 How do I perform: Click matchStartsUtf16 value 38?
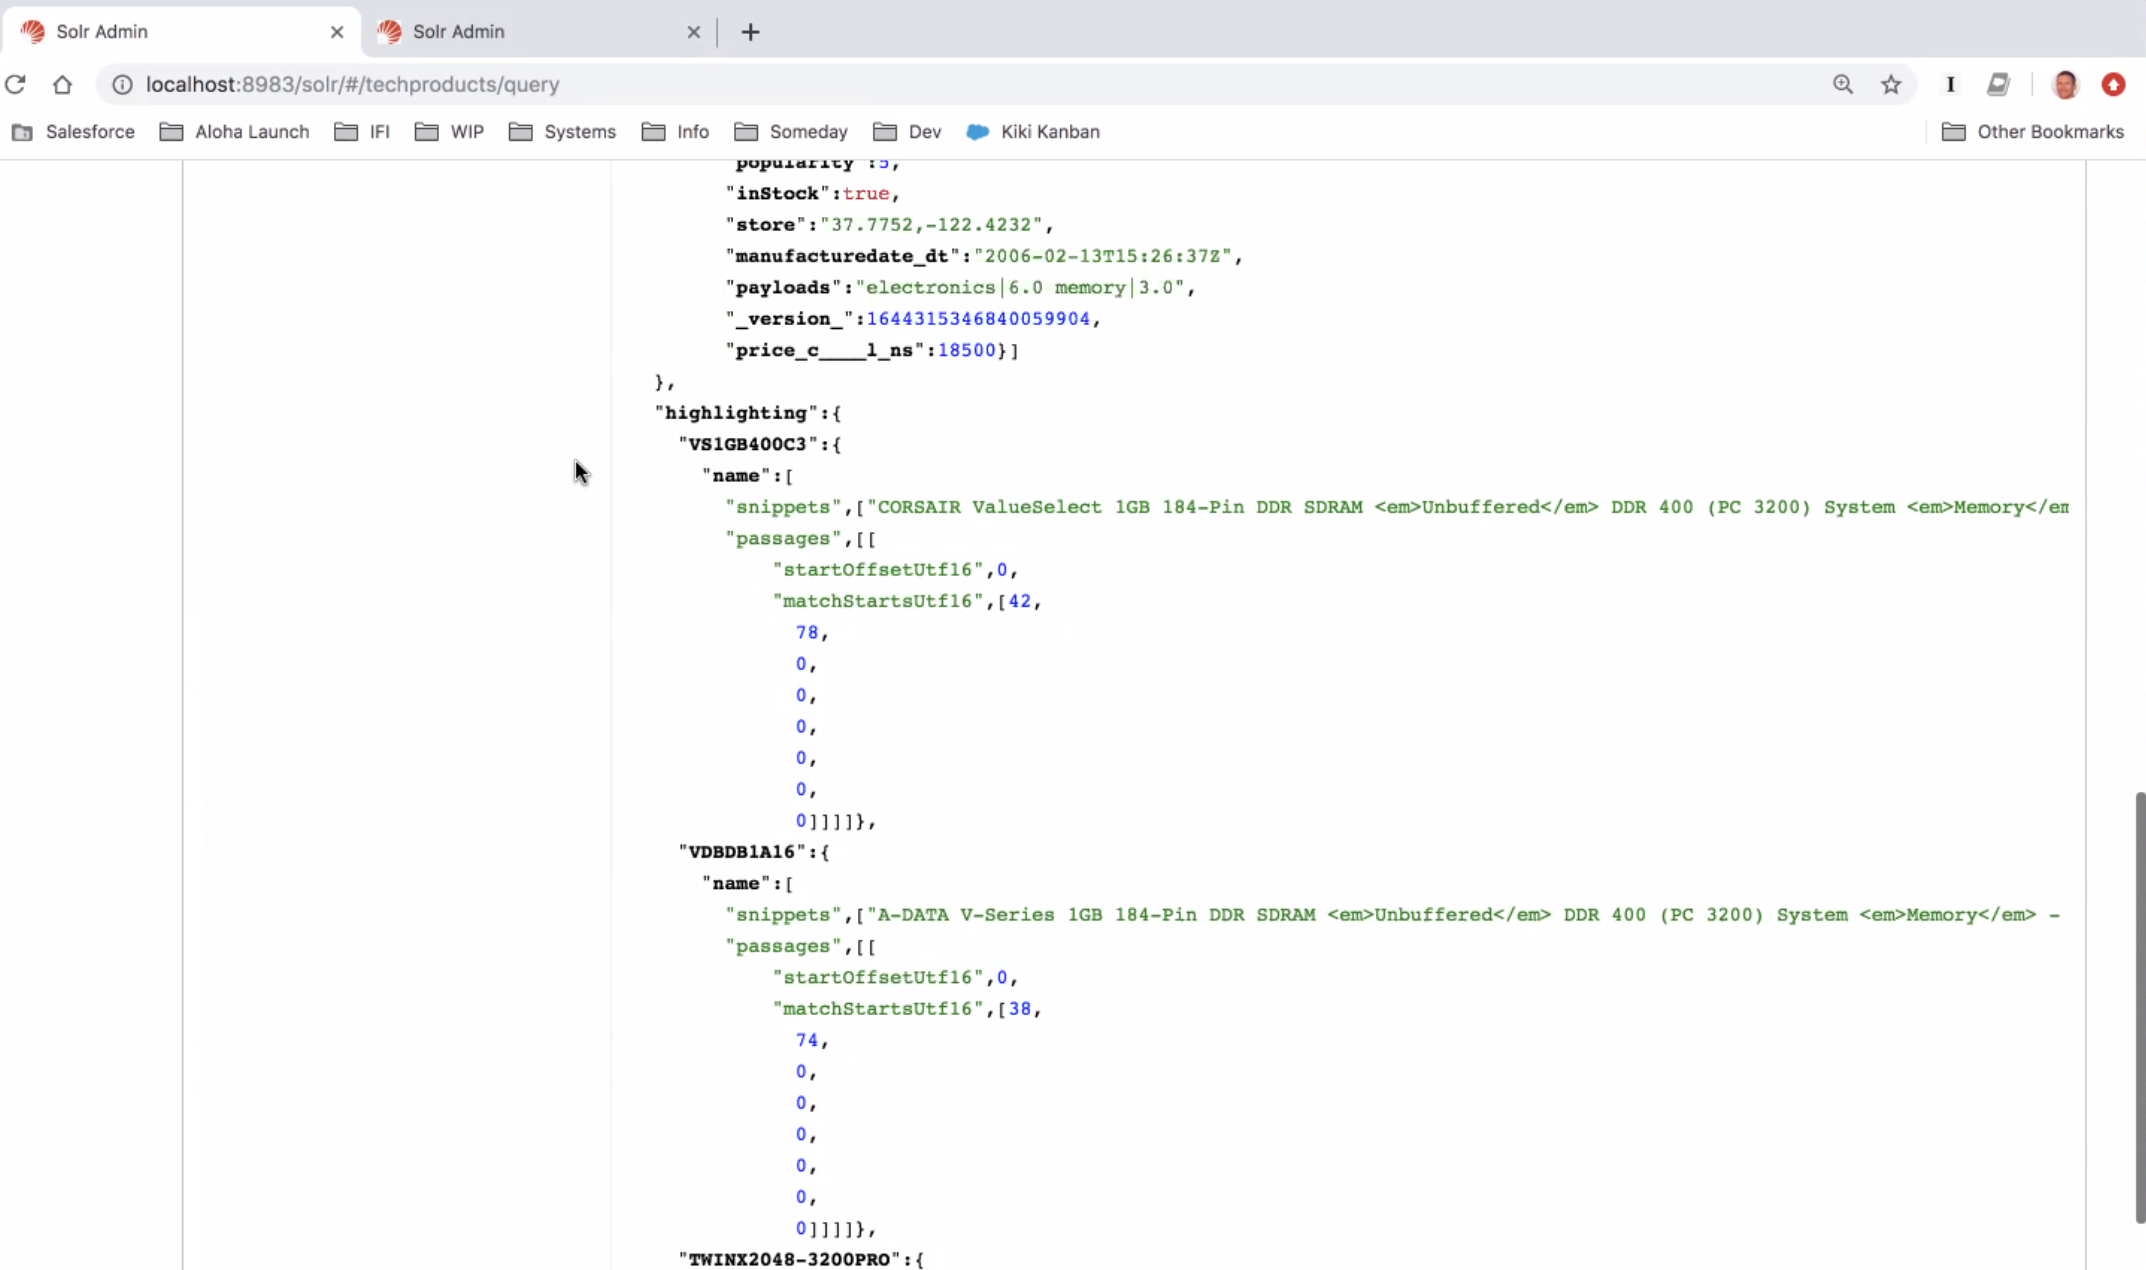click(1020, 1009)
